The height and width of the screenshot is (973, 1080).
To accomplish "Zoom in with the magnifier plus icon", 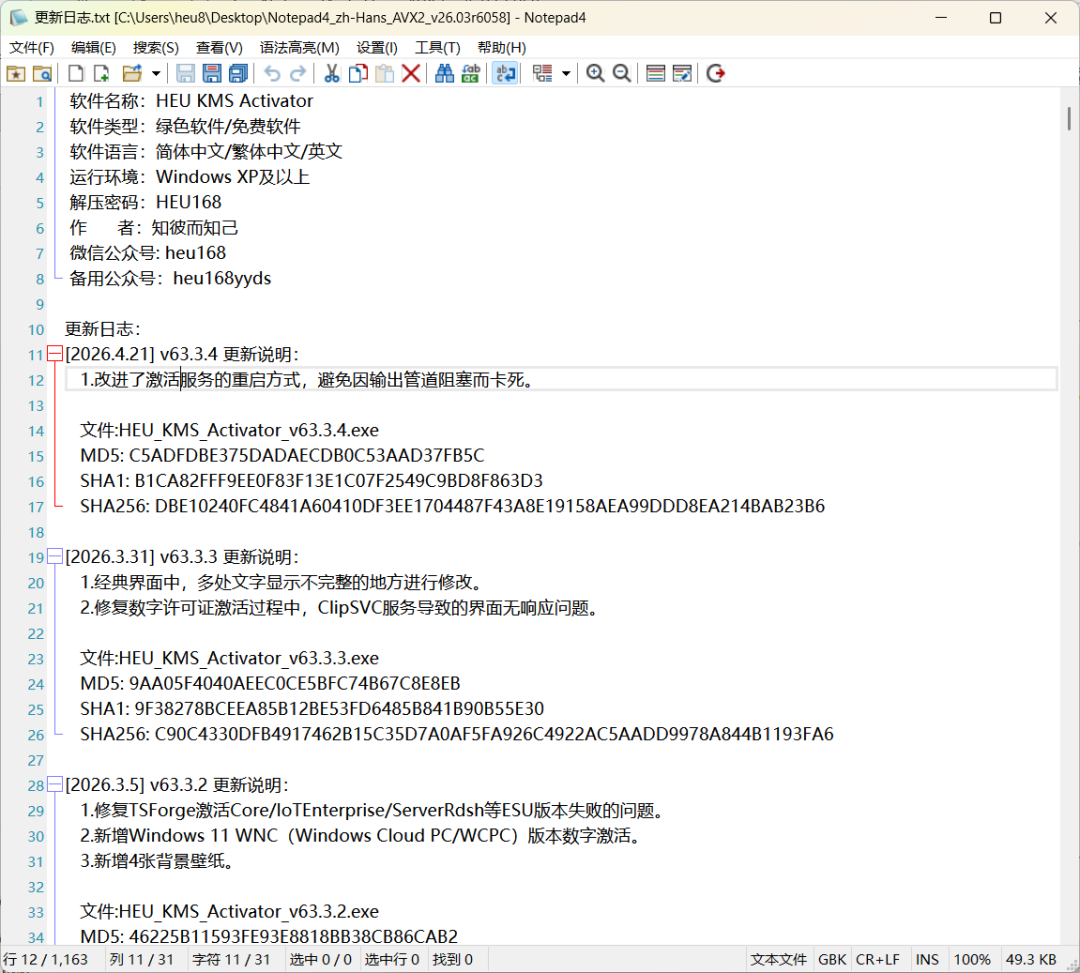I will [595, 74].
